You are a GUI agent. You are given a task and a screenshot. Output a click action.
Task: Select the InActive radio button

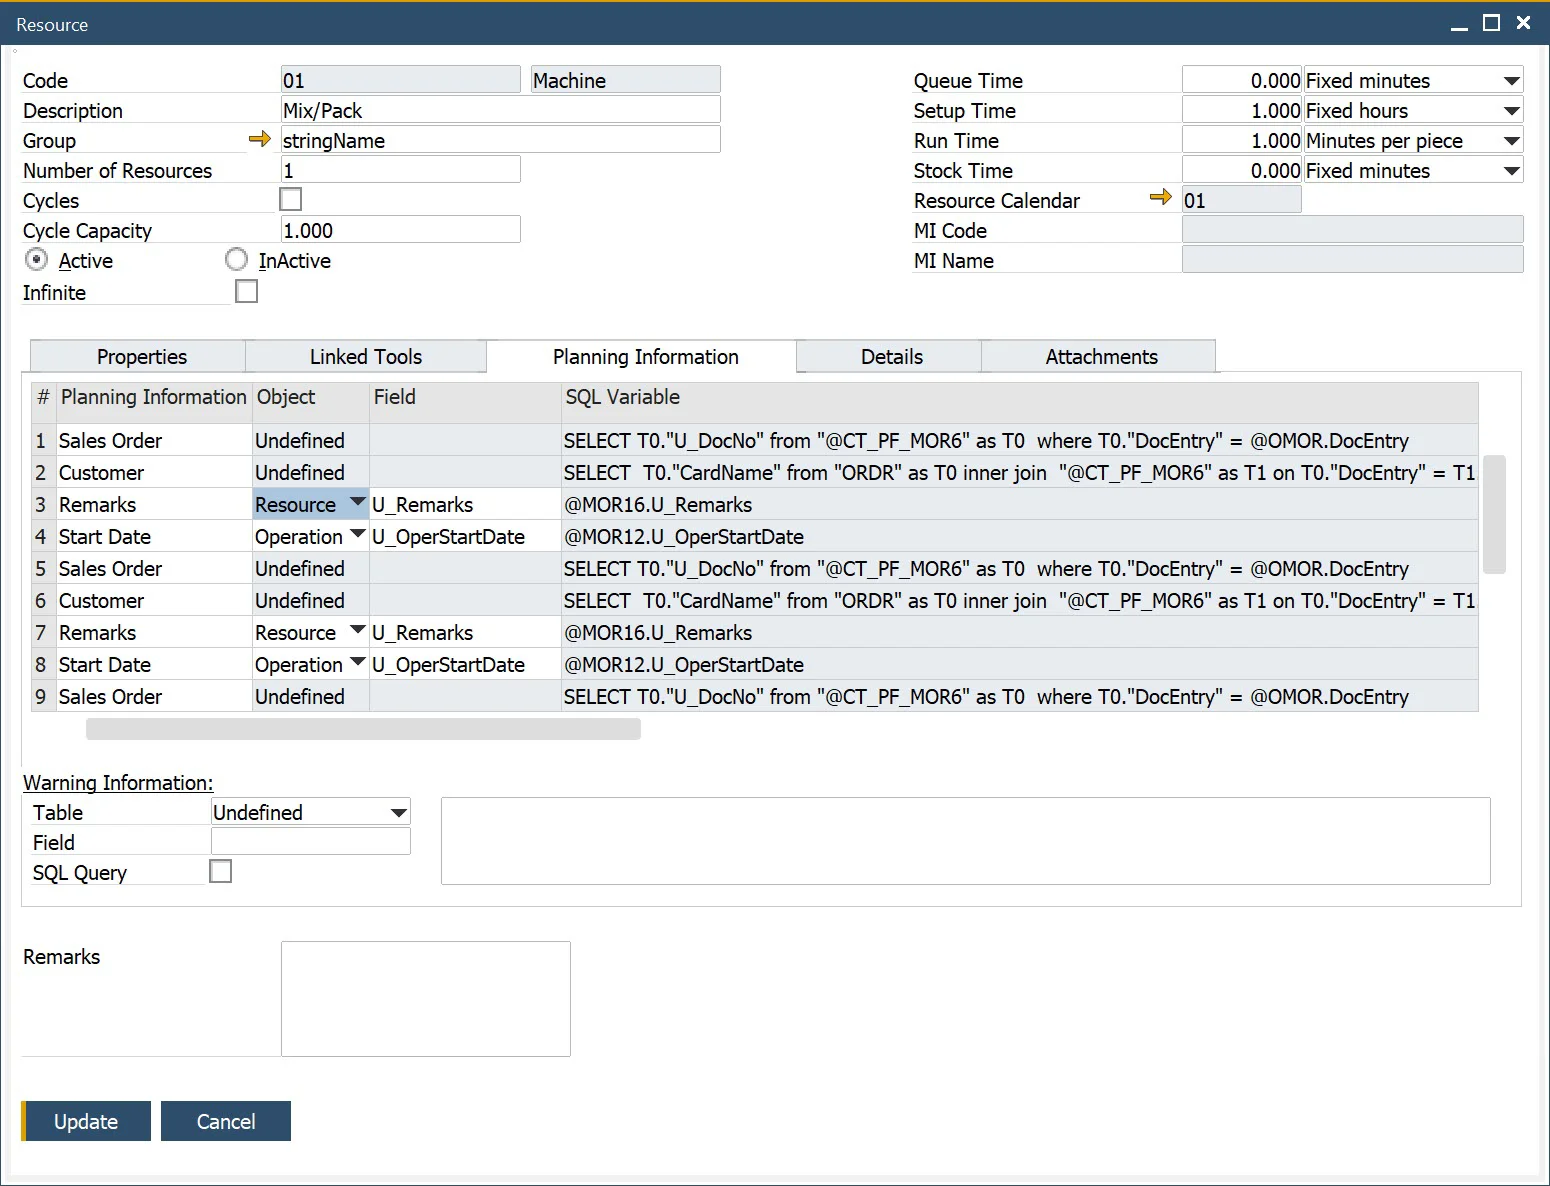(237, 259)
